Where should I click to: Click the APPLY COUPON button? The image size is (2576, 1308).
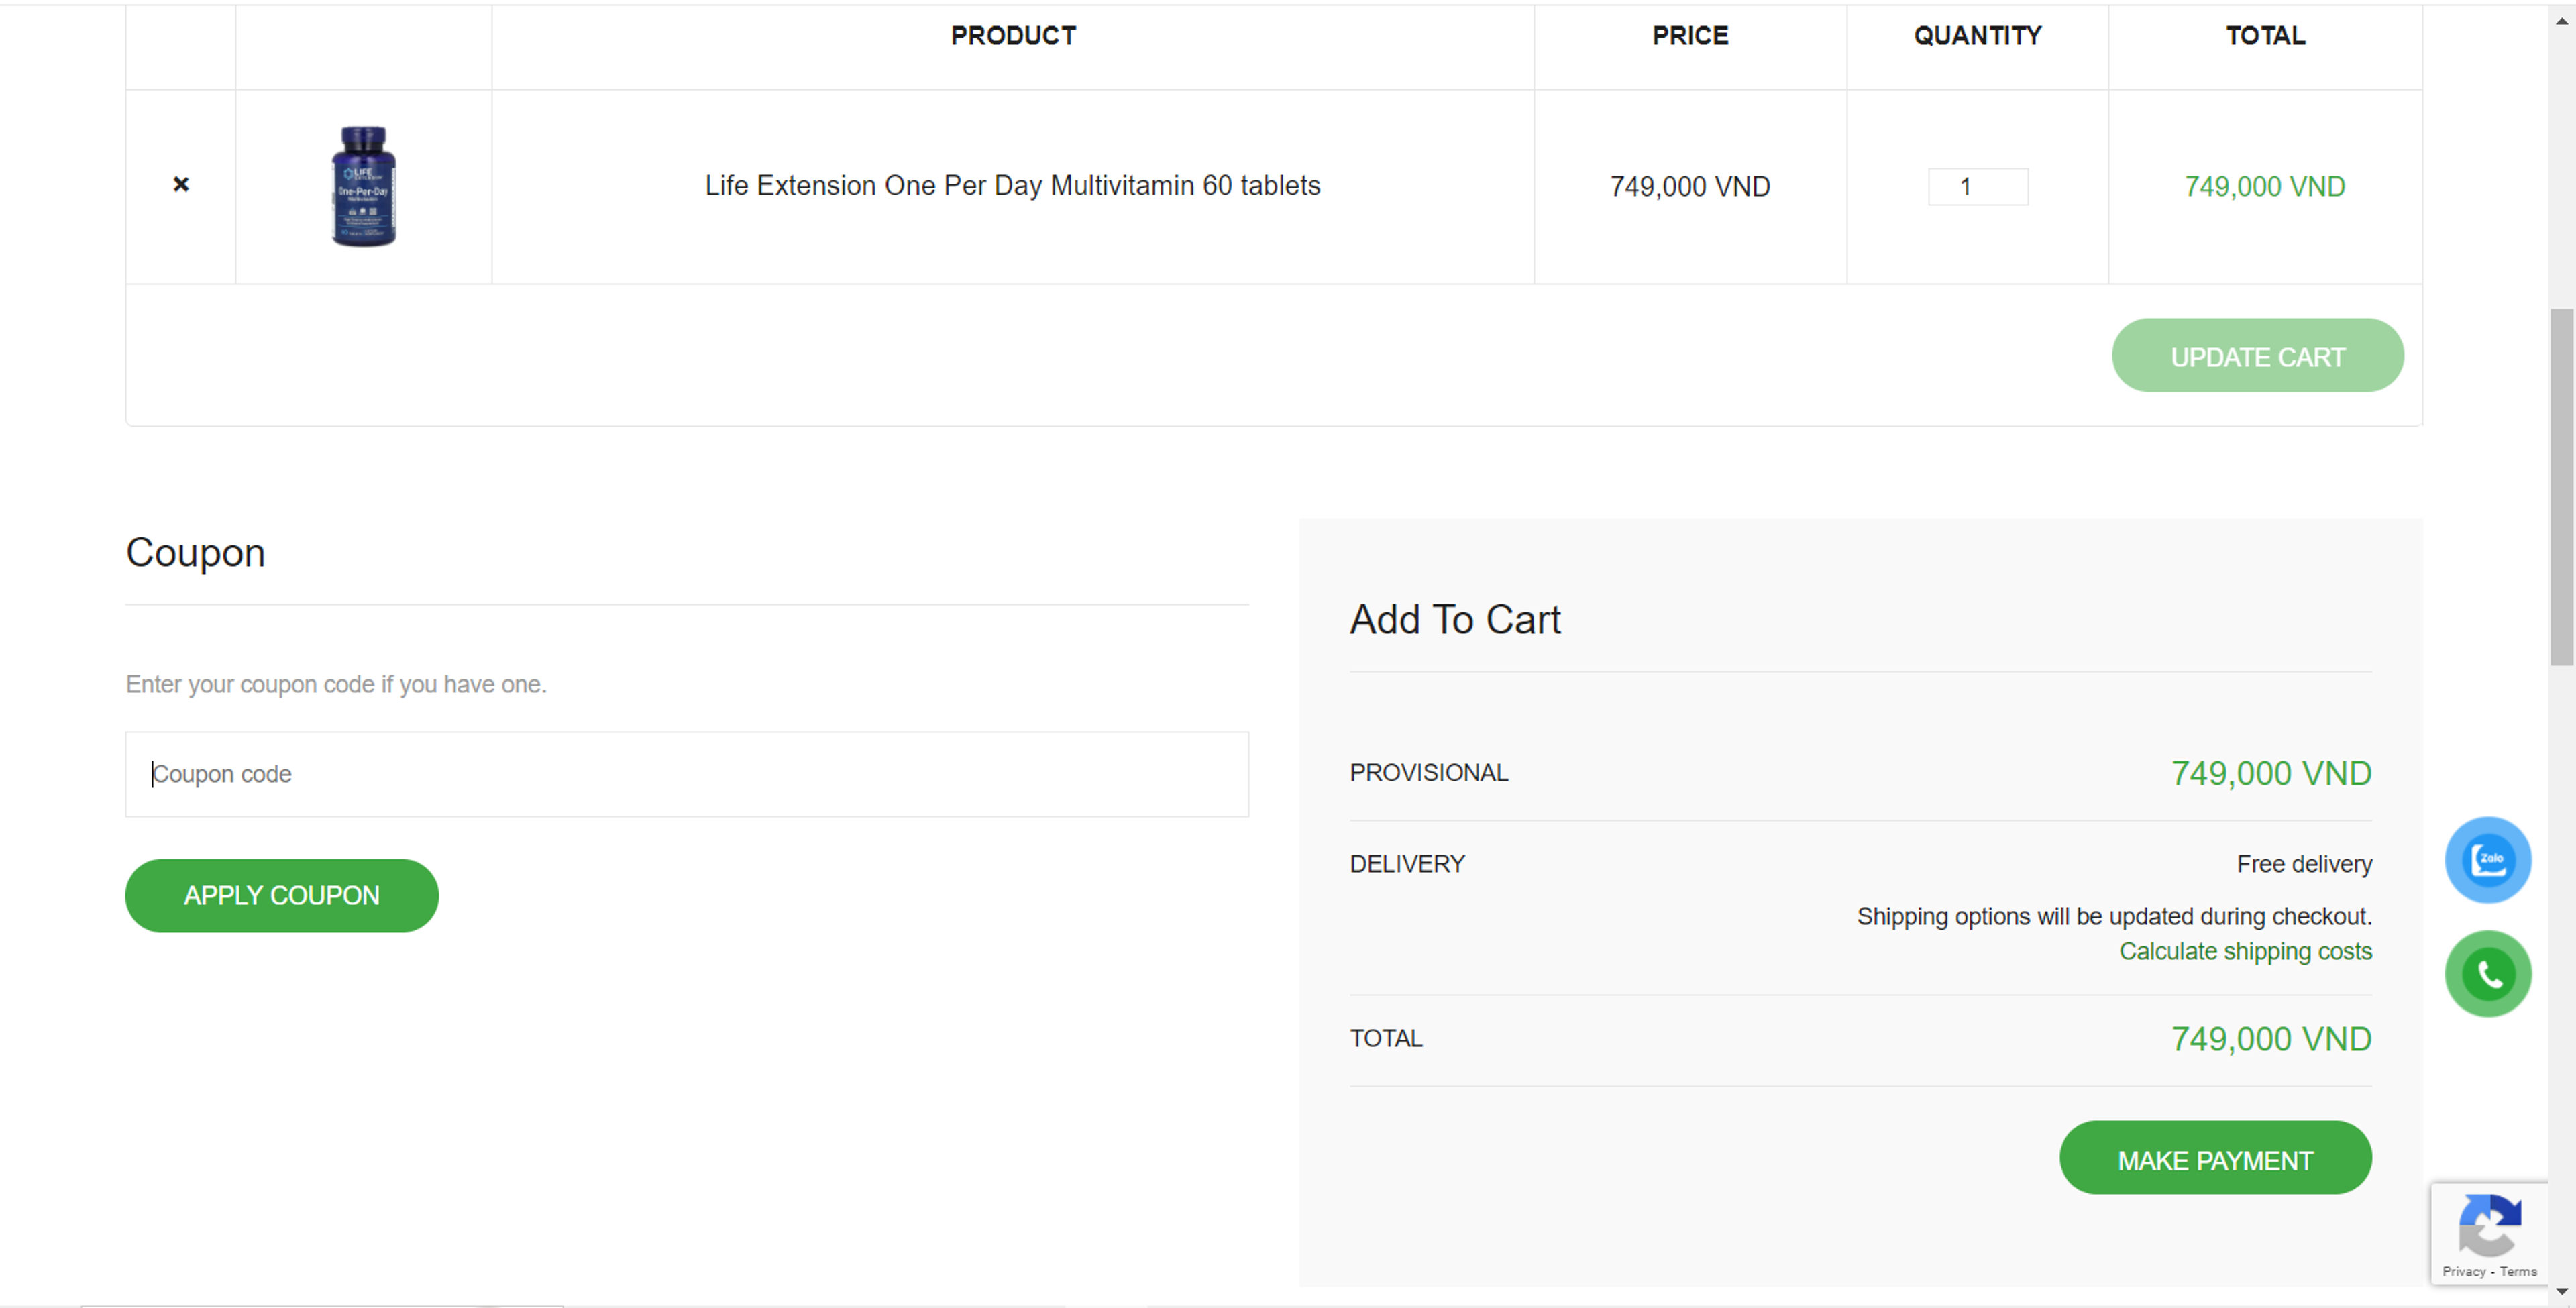click(x=281, y=895)
